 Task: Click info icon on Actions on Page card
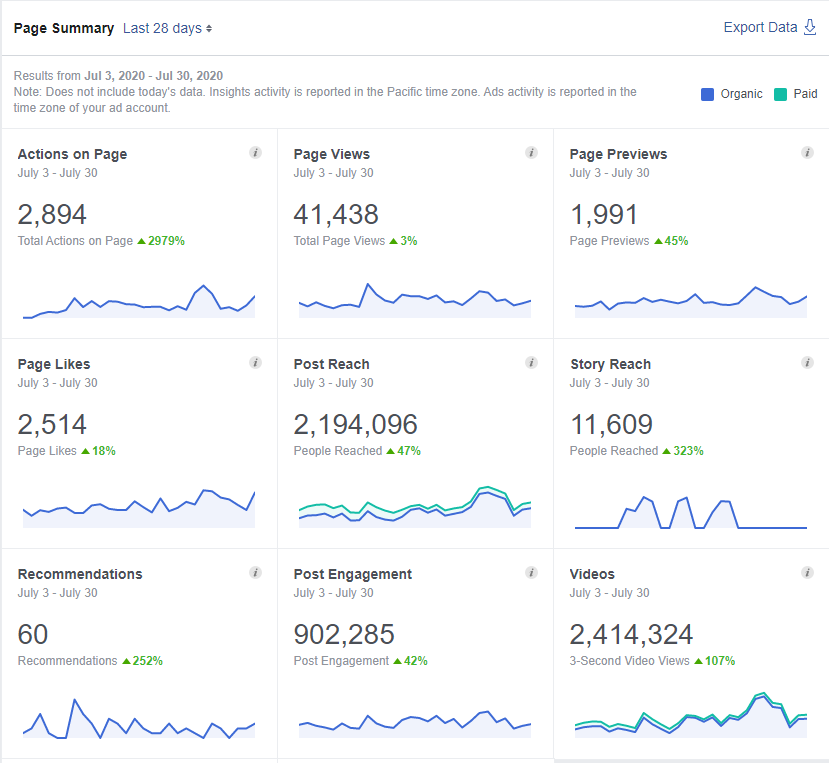tap(255, 153)
